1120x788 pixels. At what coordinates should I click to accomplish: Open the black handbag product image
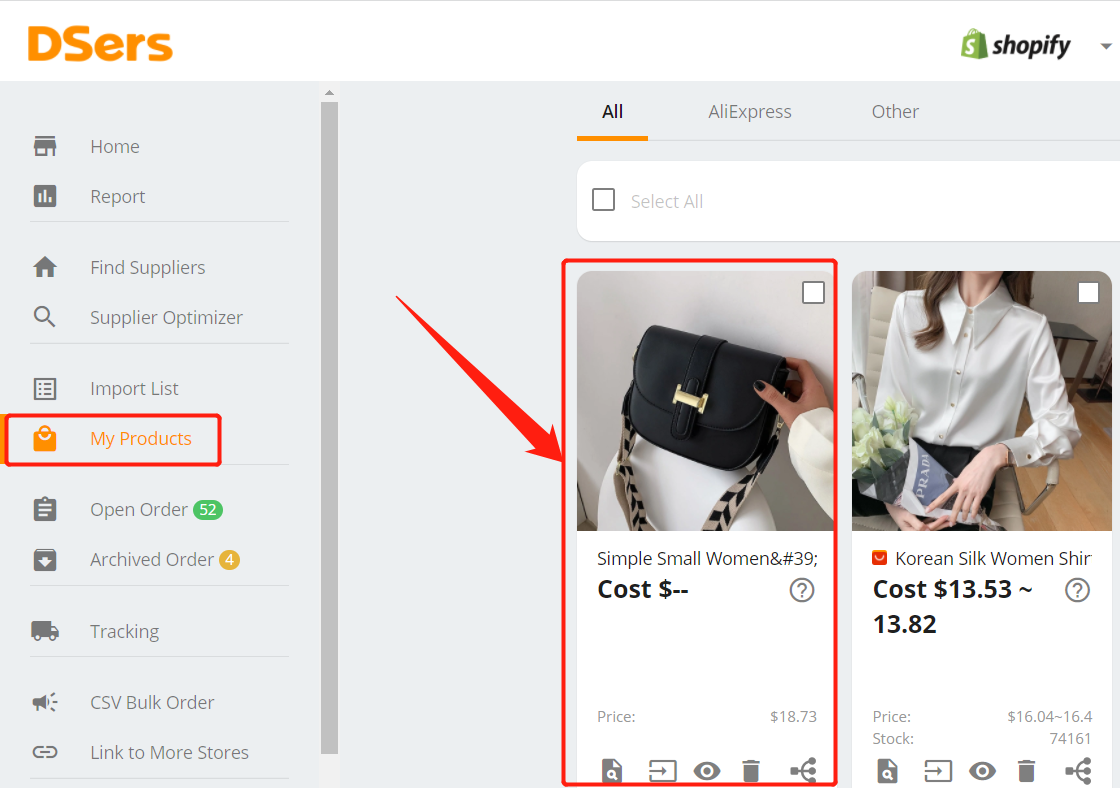(x=705, y=401)
